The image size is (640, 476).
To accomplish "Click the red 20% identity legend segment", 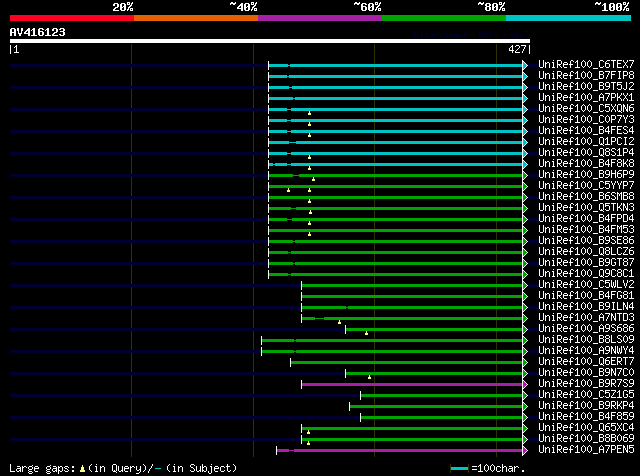I will pos(72,18).
